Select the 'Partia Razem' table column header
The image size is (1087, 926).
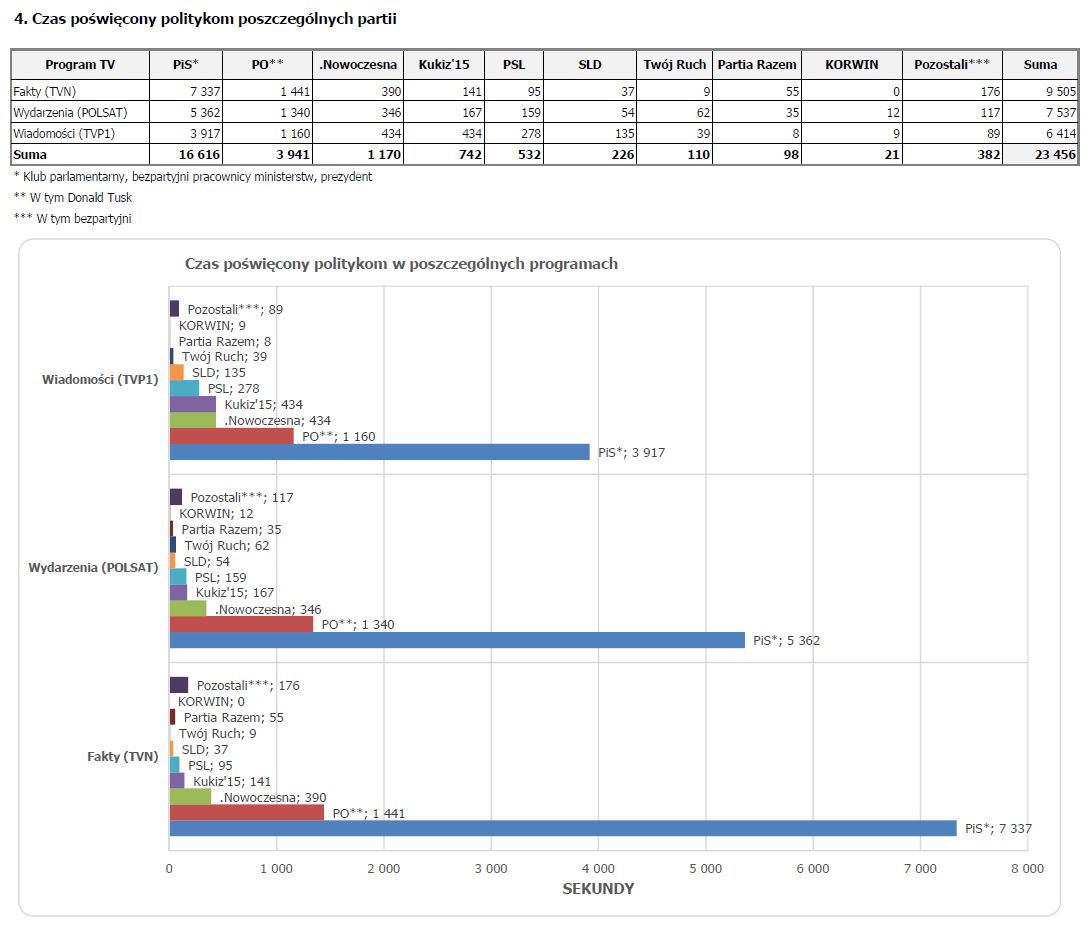point(757,64)
